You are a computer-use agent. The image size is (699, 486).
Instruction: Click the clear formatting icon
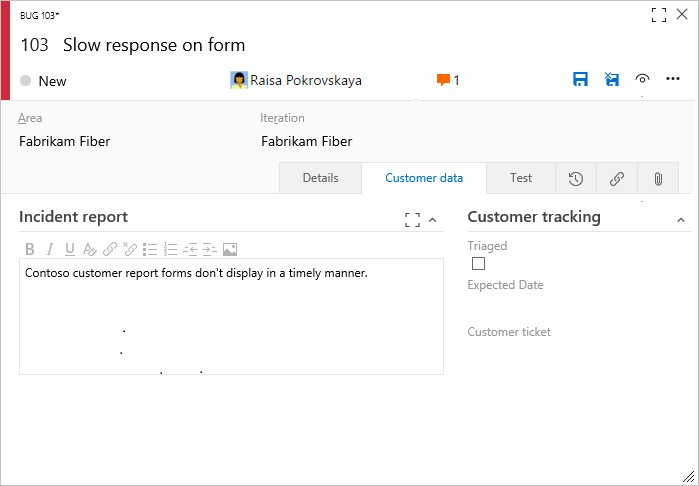pyautogui.click(x=90, y=249)
